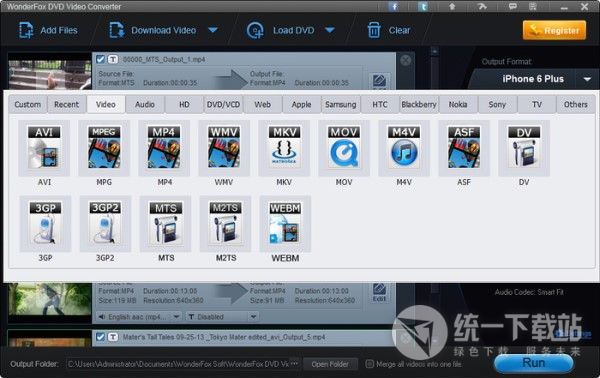Toggle checkbox for Mater's Tall Tales video
Image resolution: width=600 pixels, height=378 pixels.
click(100, 337)
